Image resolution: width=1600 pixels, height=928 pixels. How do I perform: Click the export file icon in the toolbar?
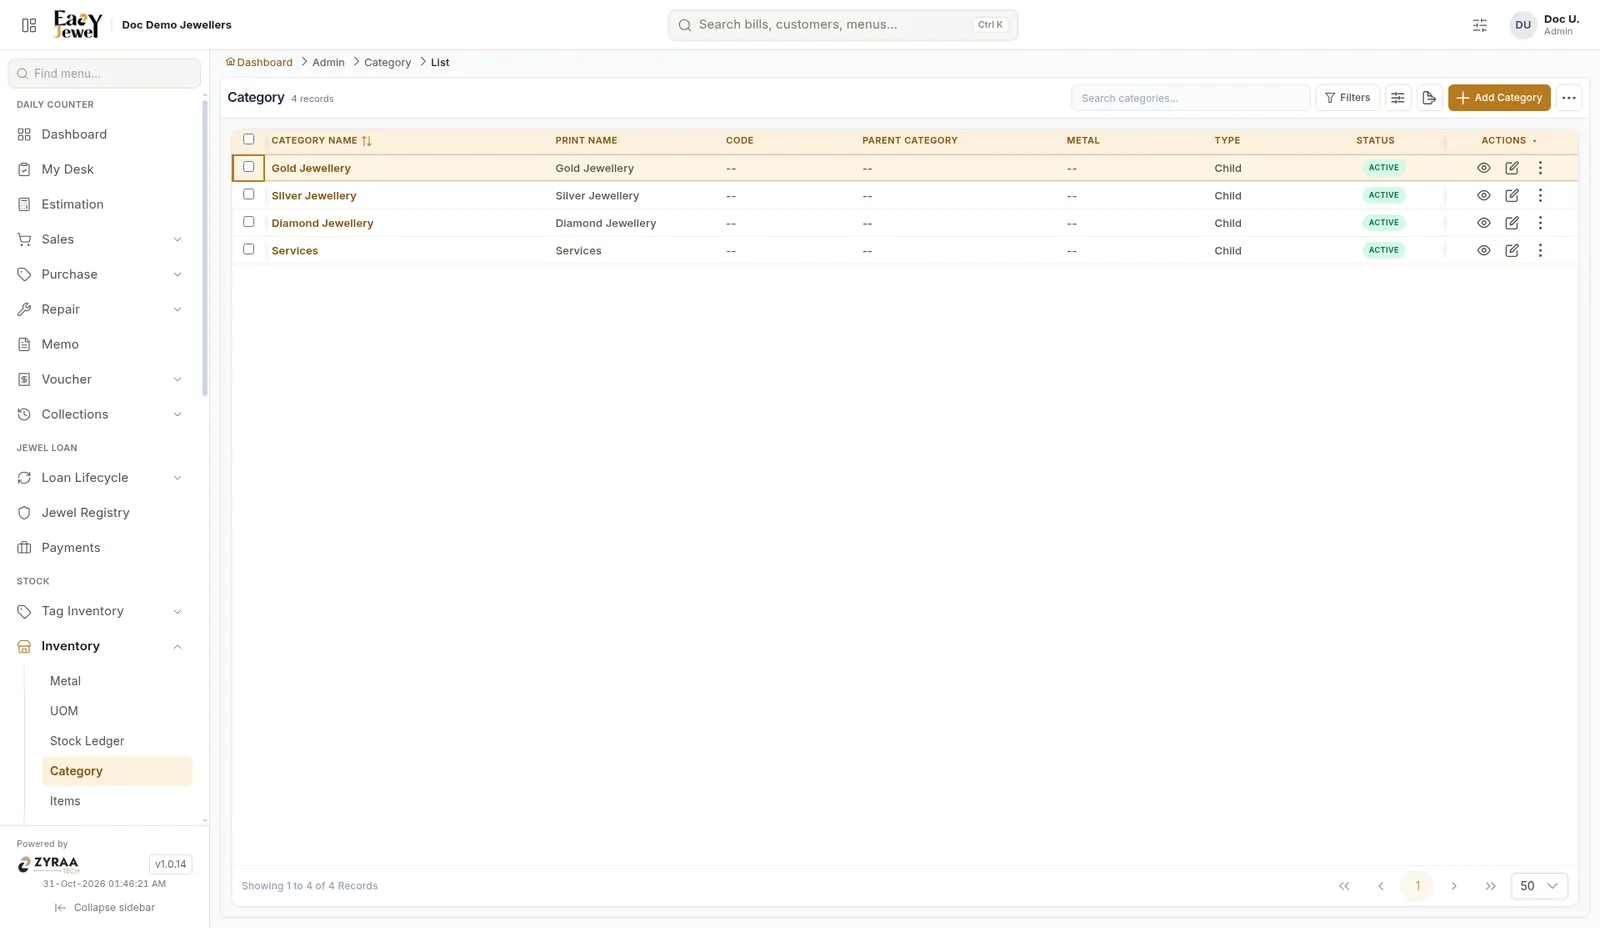click(1429, 98)
